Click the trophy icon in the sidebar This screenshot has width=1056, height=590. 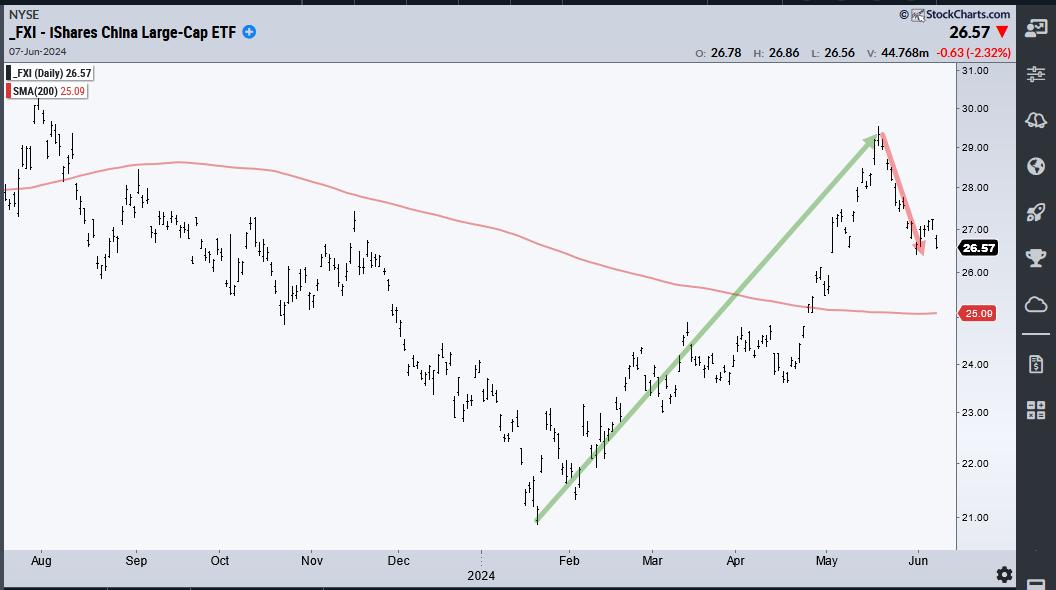[1036, 258]
